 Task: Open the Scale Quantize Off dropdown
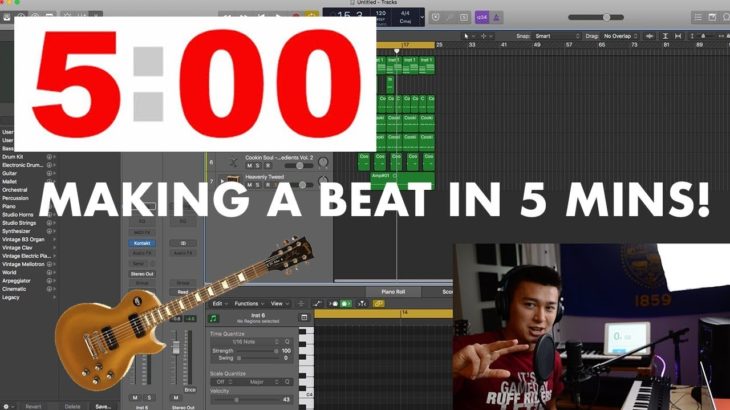223,382
